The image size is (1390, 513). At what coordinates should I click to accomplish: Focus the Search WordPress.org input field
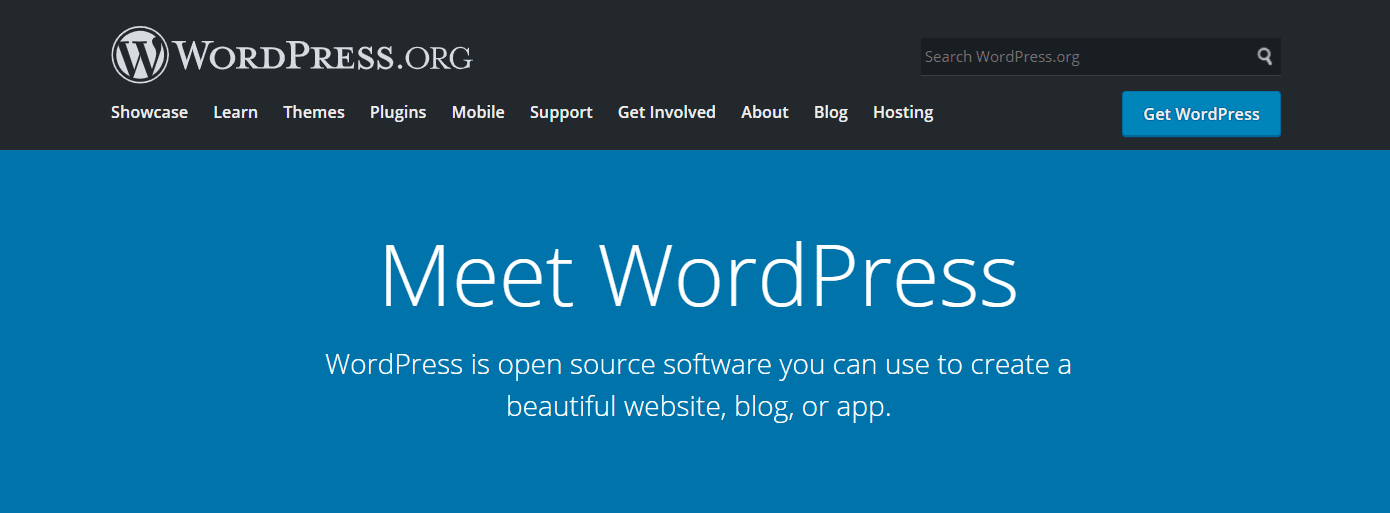(x=1085, y=57)
